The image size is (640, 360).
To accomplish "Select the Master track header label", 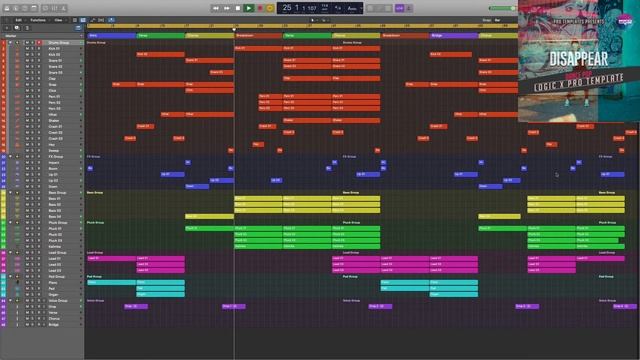I will (11, 36).
